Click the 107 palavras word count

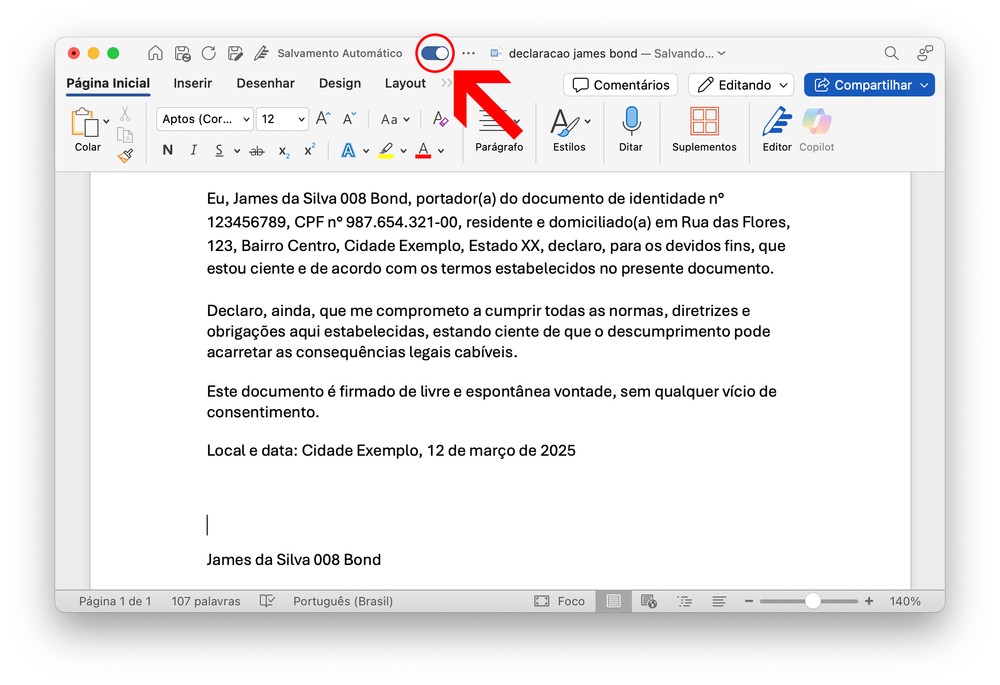[206, 601]
